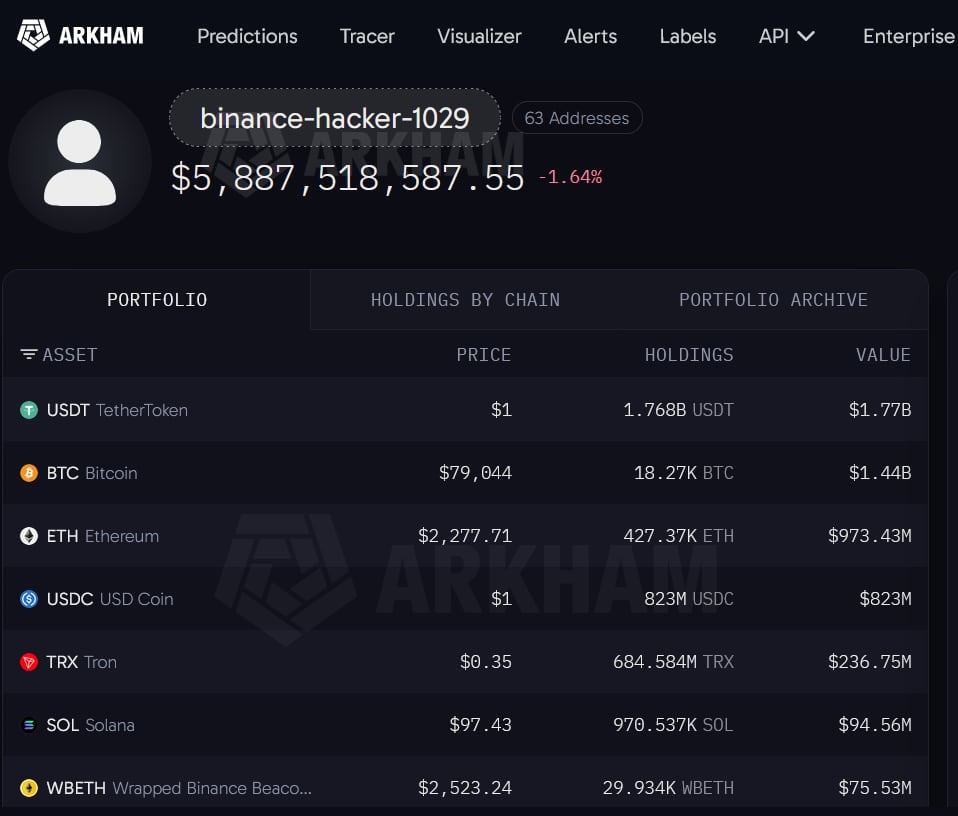Open the Tracer tool
The height and width of the screenshot is (816, 958).
[x=367, y=36]
